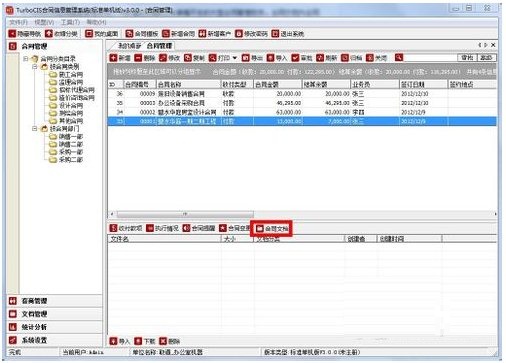Click 导入 in the contract list toolbar
Screen dimensions: 506x363
[x=277, y=58]
